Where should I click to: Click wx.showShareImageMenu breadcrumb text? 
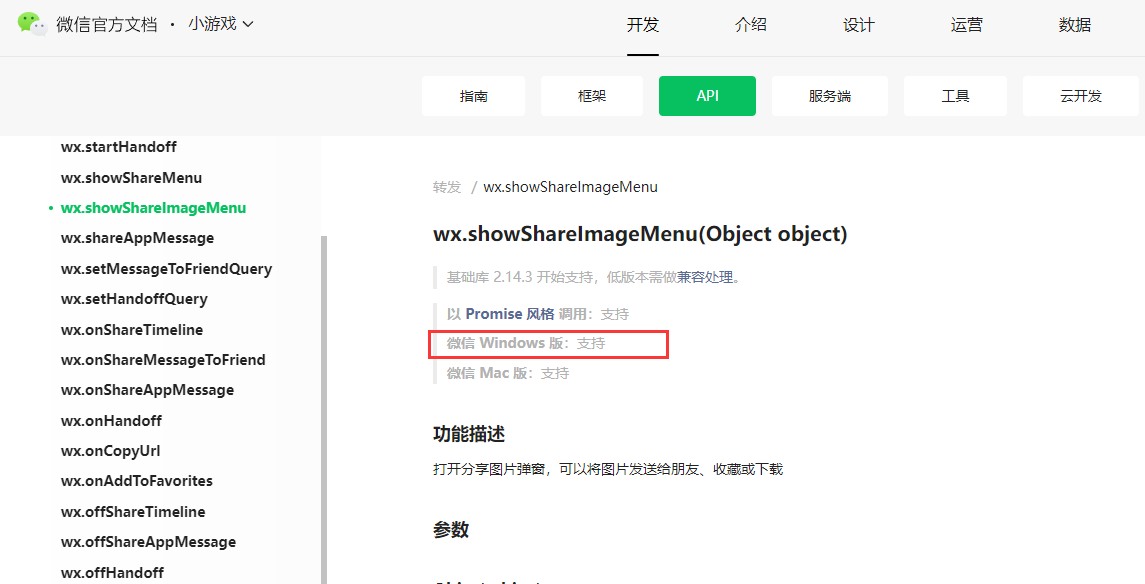[570, 187]
